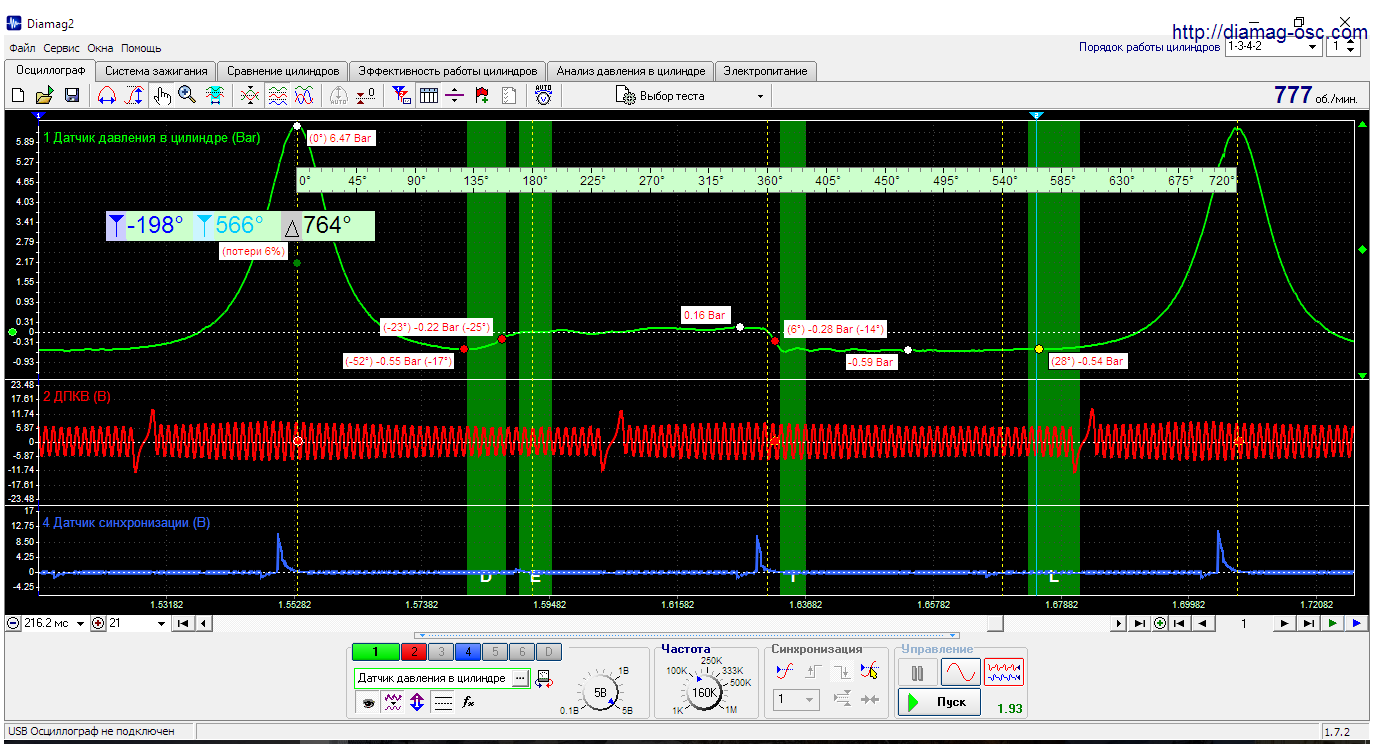
Task: Switch to Анализ давления в цилиндре tab
Action: pyautogui.click(x=631, y=71)
